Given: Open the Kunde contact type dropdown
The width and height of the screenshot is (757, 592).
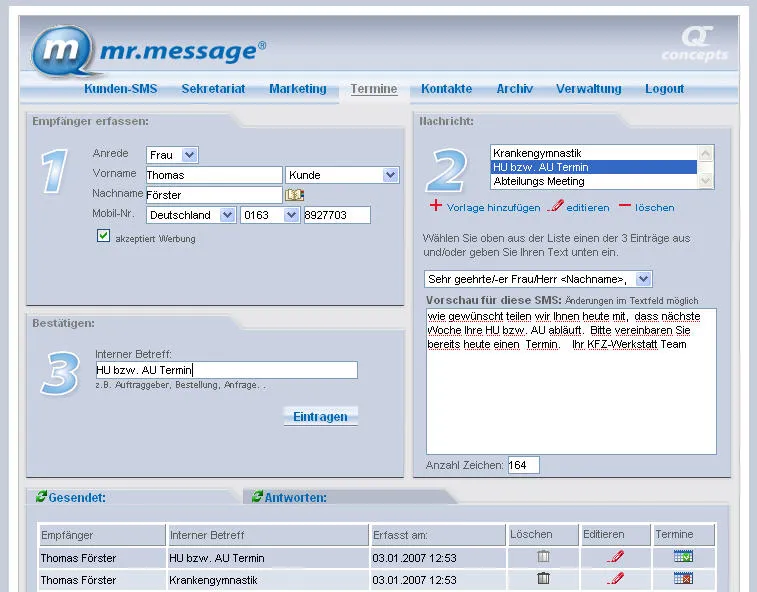Looking at the screenshot, I should click(x=342, y=175).
